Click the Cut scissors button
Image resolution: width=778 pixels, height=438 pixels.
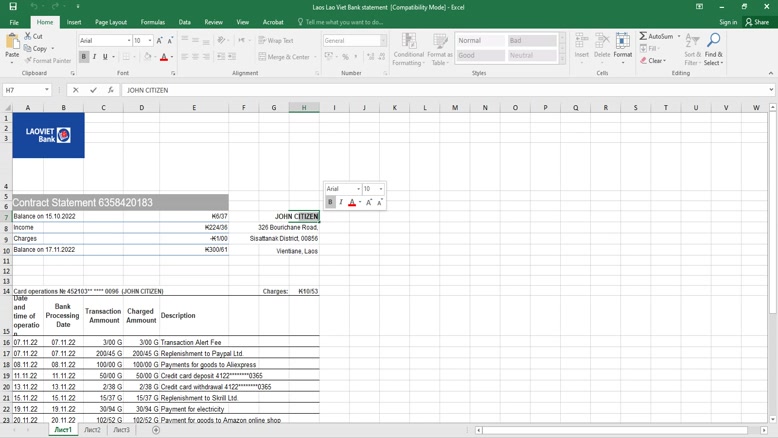[35, 36]
